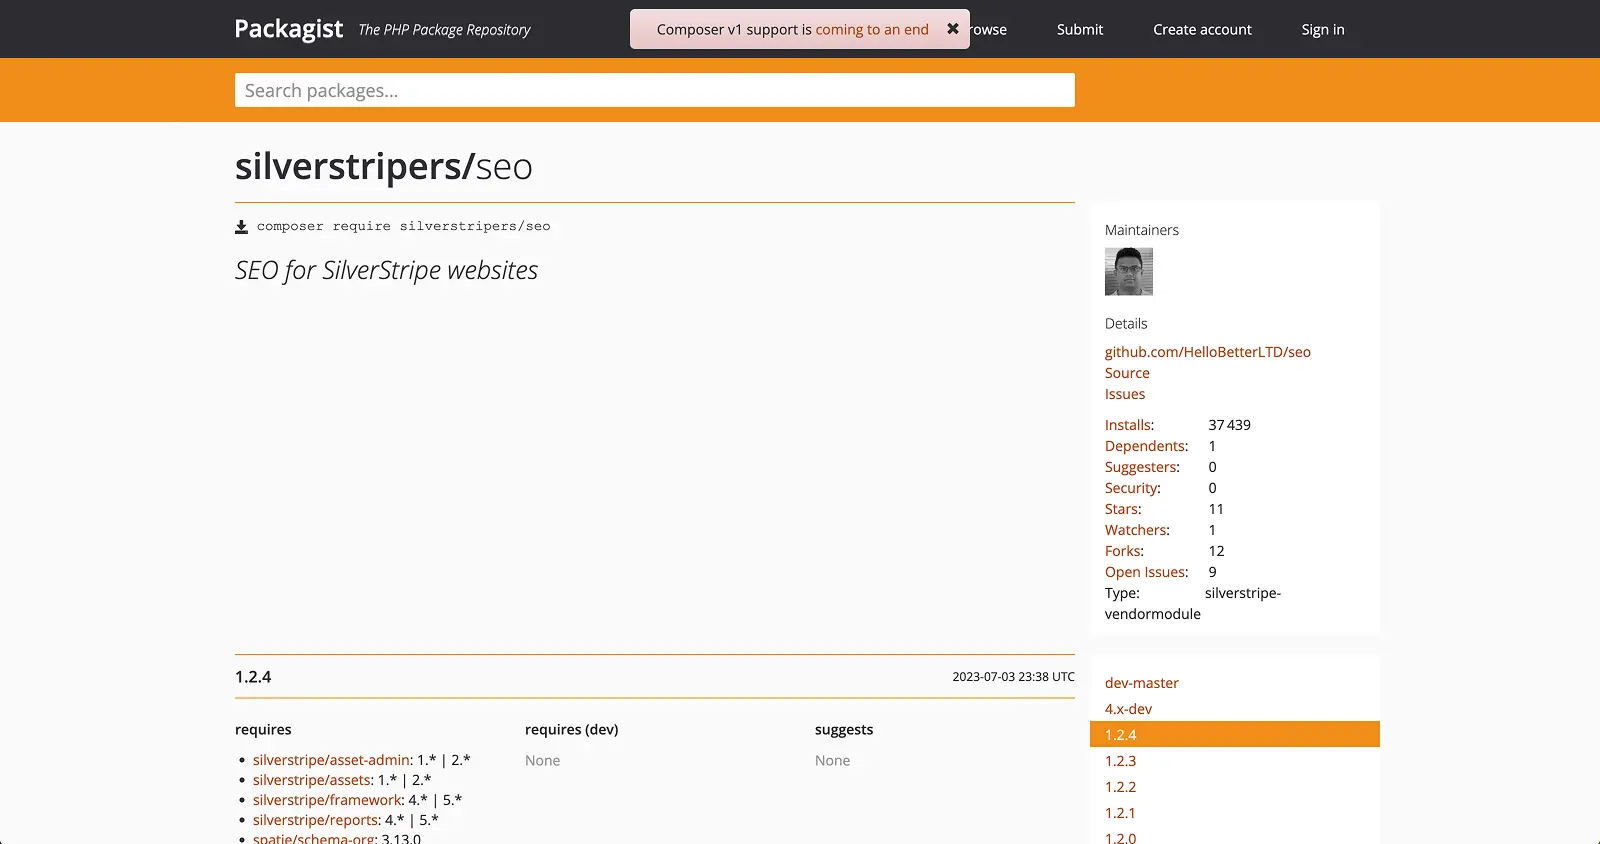This screenshot has width=1600, height=844.
Task: Focus the Search packages field
Action: [x=655, y=90]
